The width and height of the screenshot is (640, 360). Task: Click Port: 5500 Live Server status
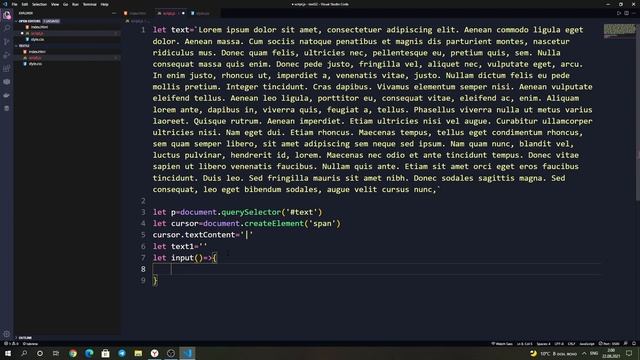(609, 344)
